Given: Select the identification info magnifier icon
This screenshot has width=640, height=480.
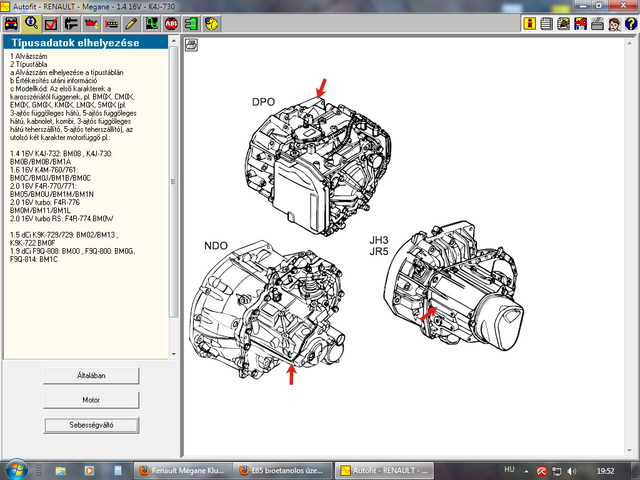Looking at the screenshot, I should pyautogui.click(x=31, y=24).
